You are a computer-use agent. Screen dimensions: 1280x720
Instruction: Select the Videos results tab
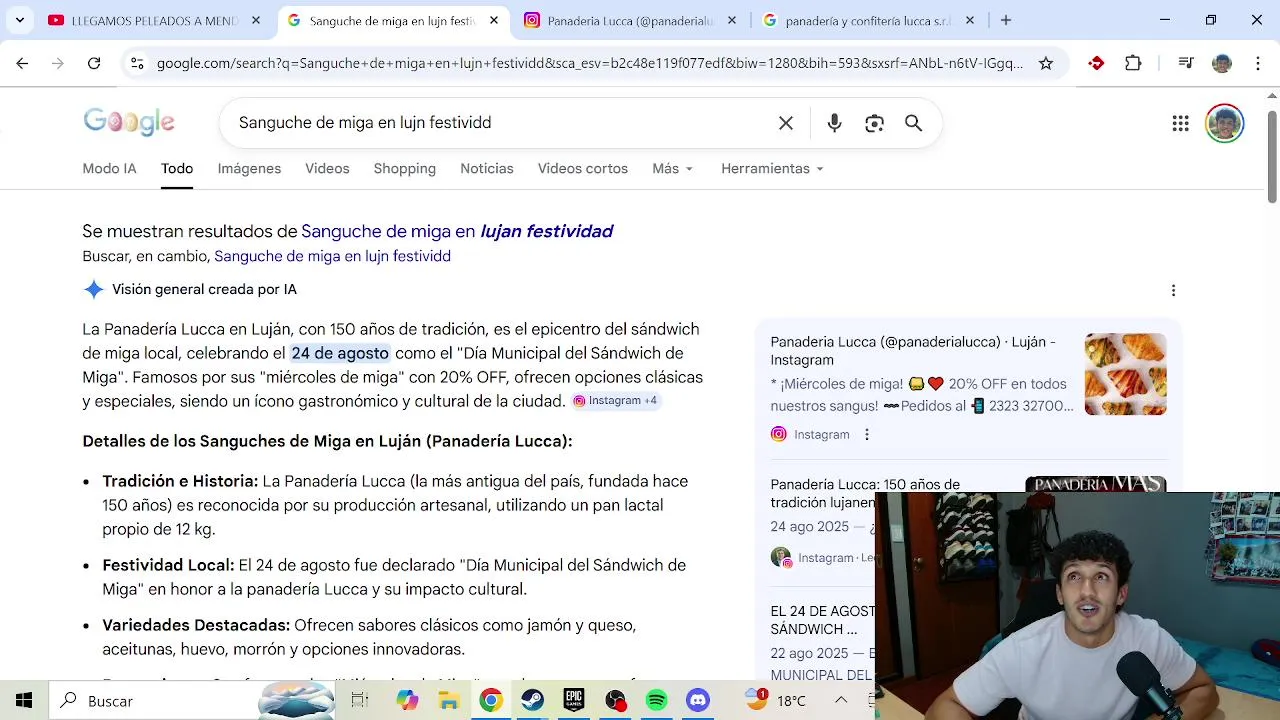click(327, 168)
